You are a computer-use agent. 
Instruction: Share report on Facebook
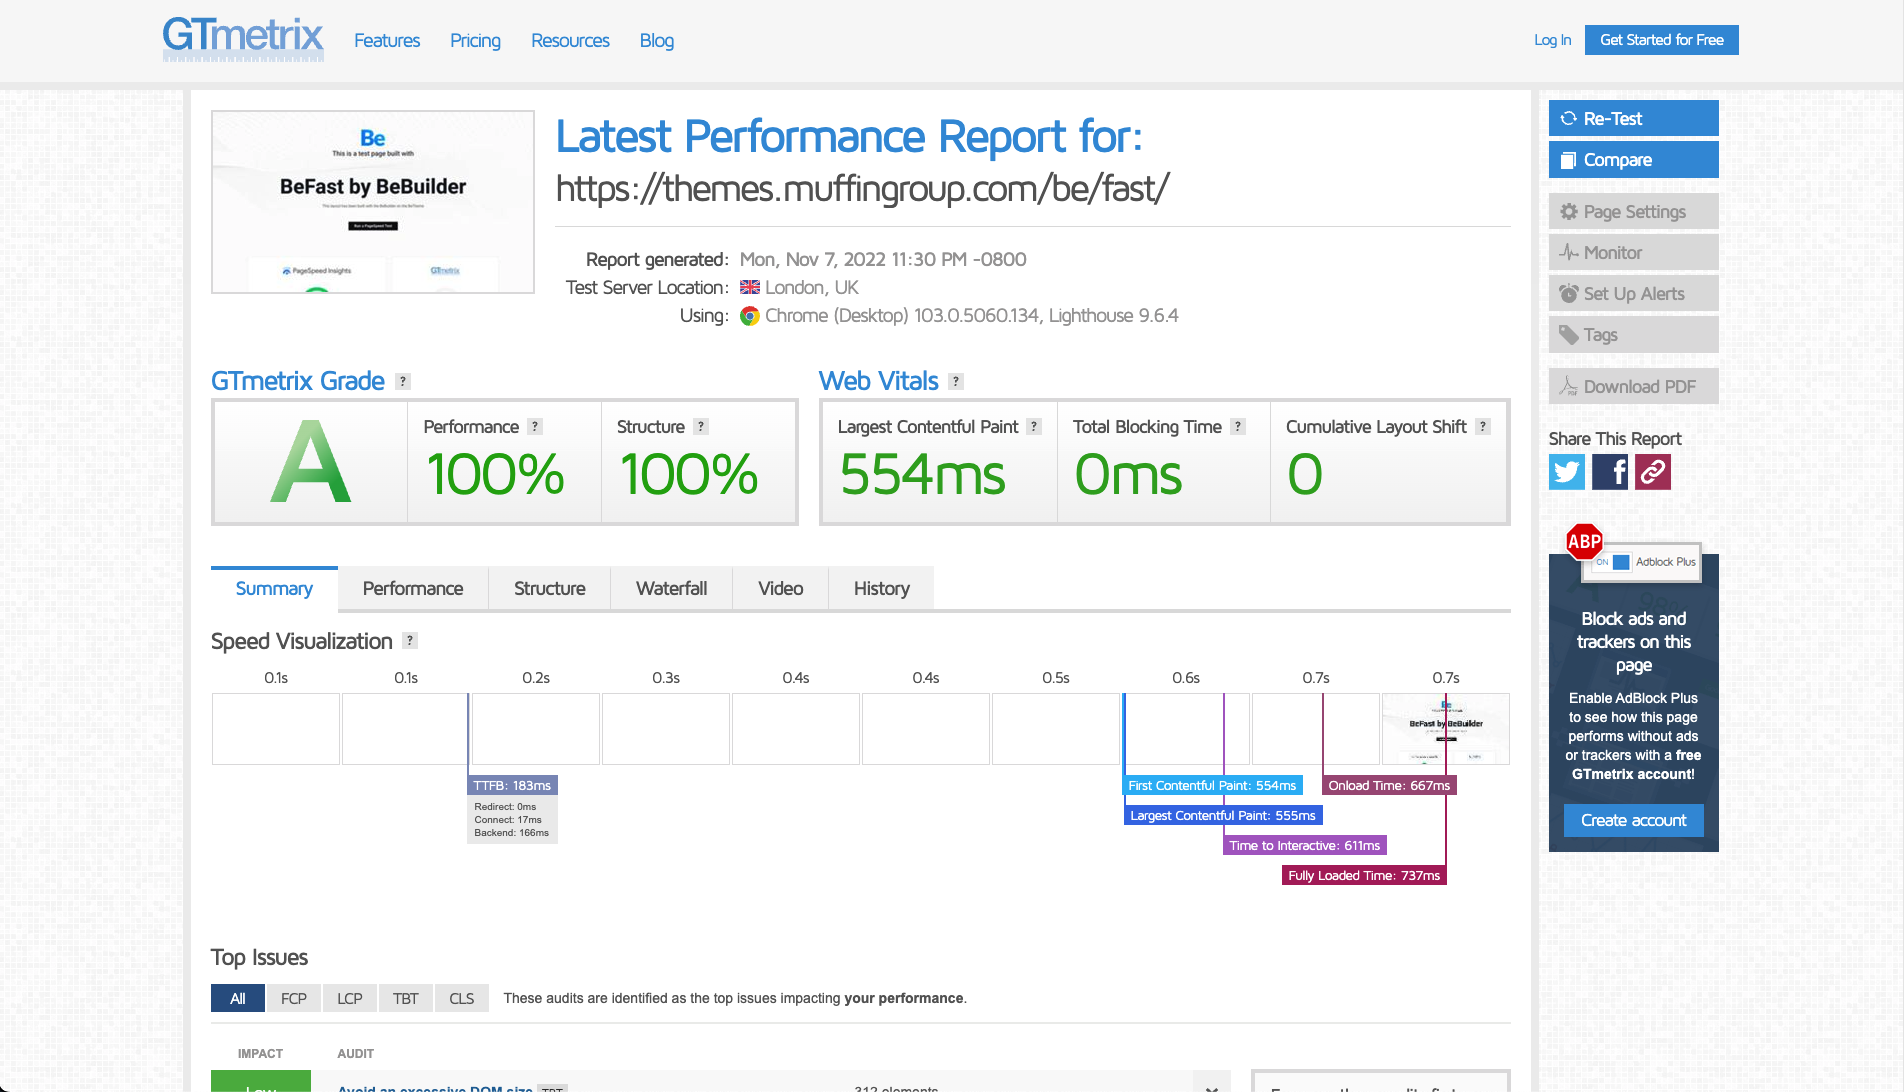pos(1610,472)
